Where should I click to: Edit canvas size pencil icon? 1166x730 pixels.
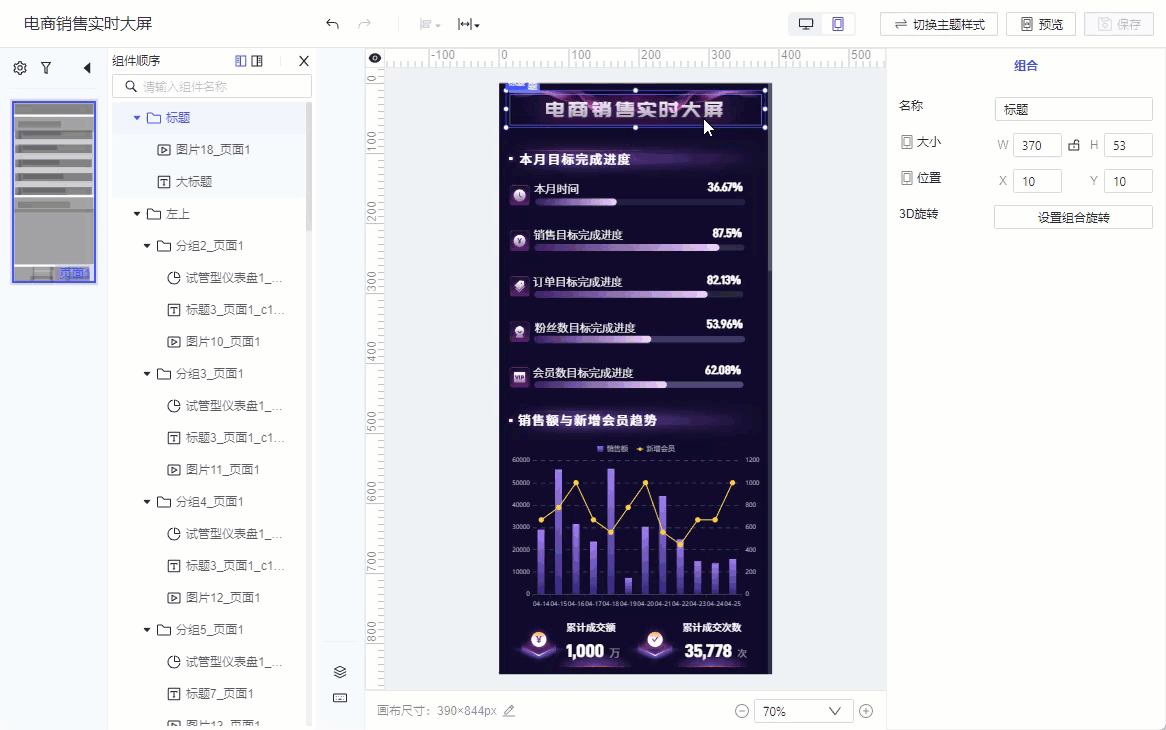[509, 711]
